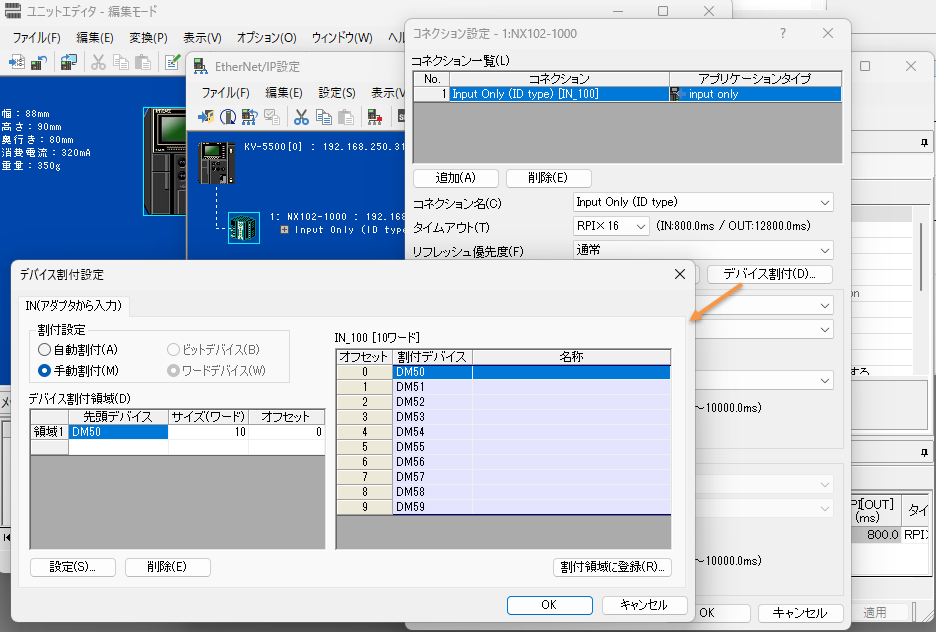Click the pencil edit icon in Unit Editor toolbar
This screenshot has width=936, height=632.
click(x=172, y=62)
